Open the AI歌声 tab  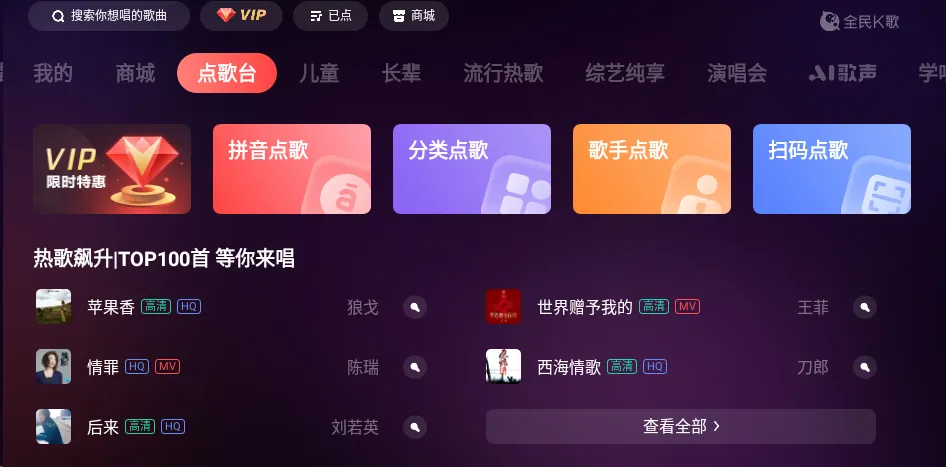pyautogui.click(x=842, y=73)
